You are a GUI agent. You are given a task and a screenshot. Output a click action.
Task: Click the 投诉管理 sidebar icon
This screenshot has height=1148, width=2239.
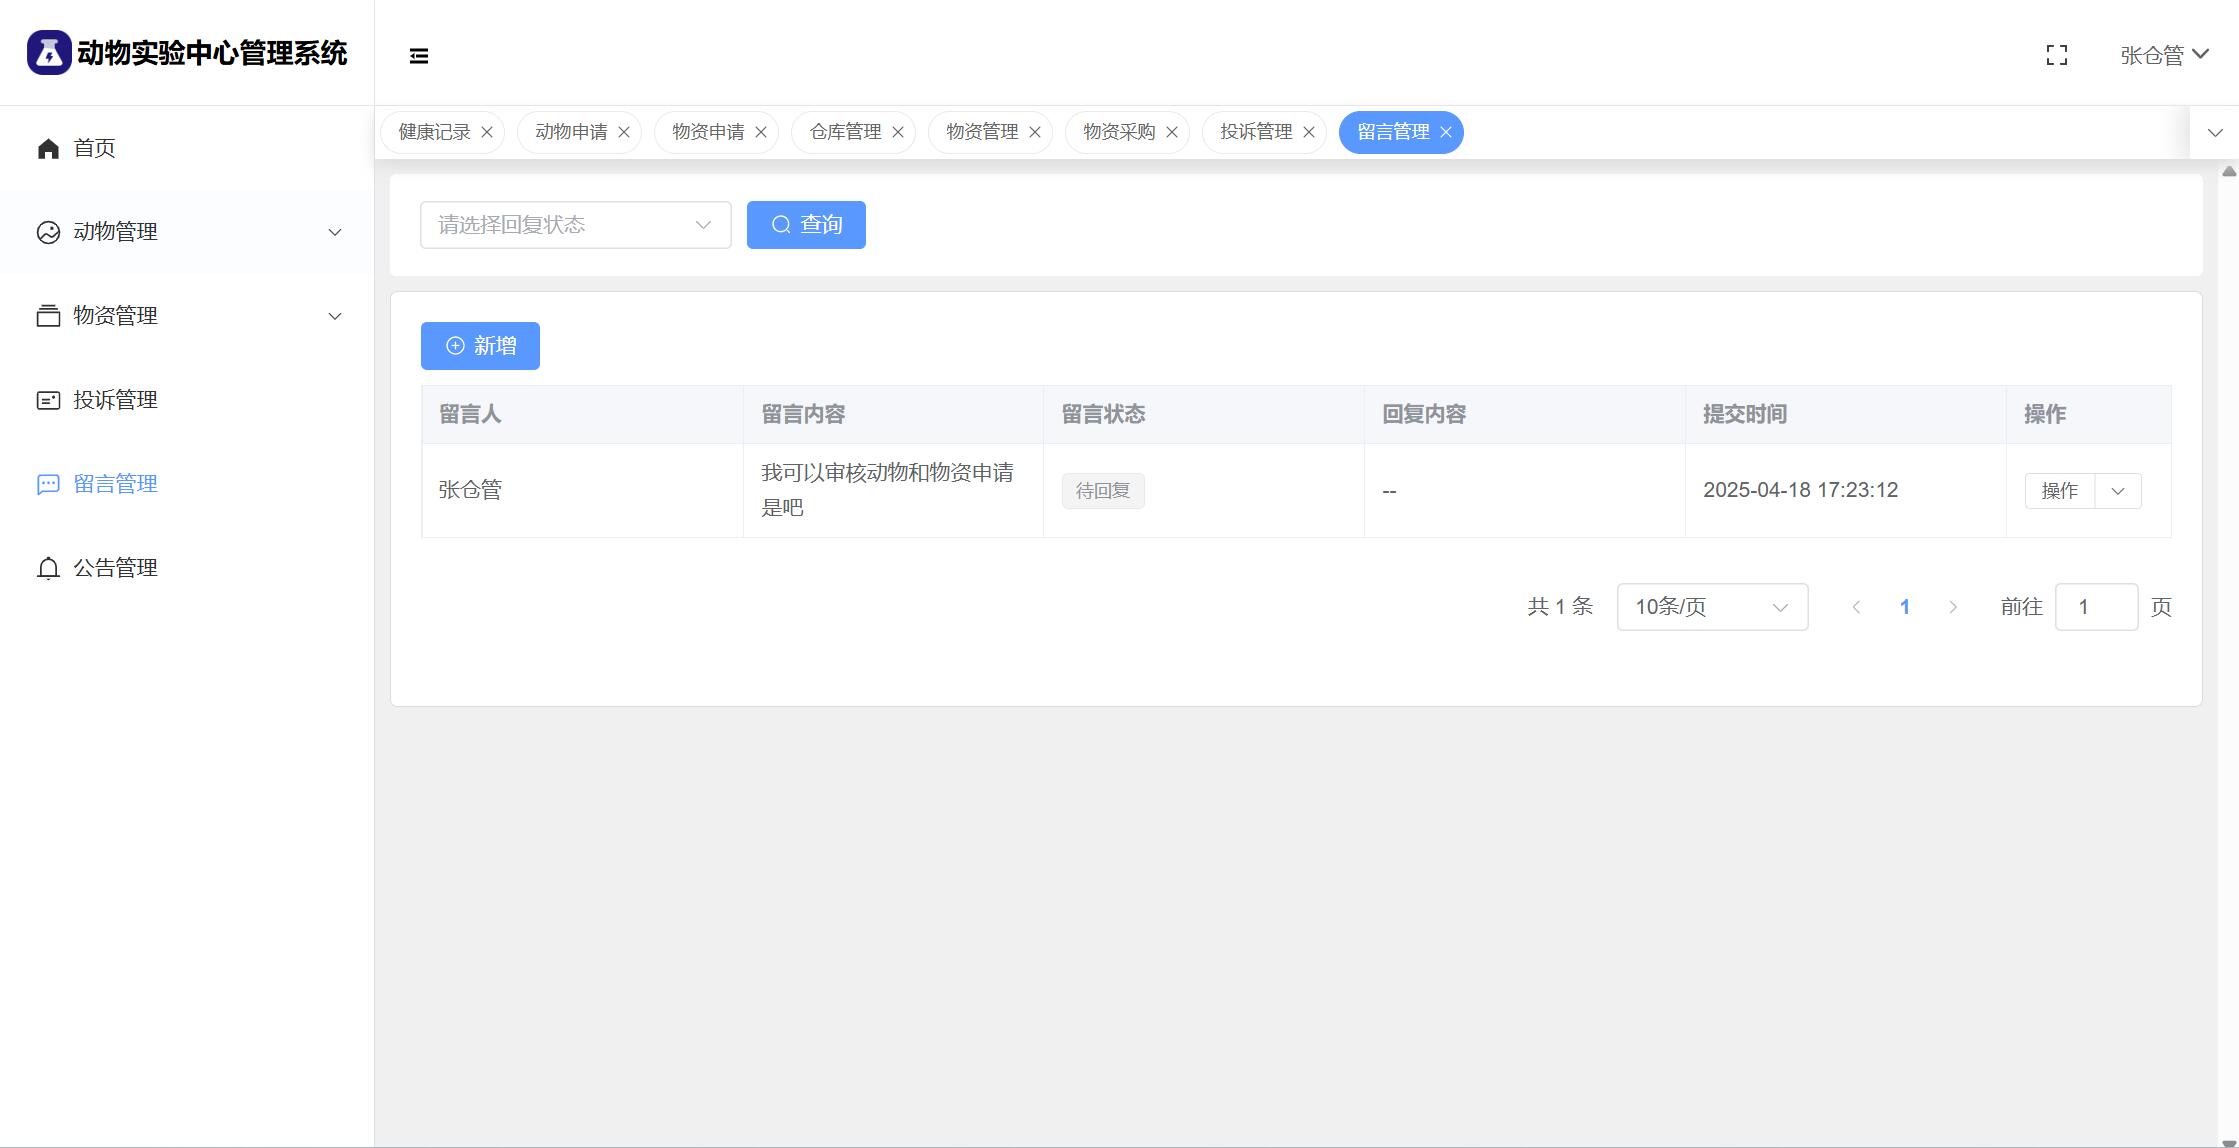(48, 400)
